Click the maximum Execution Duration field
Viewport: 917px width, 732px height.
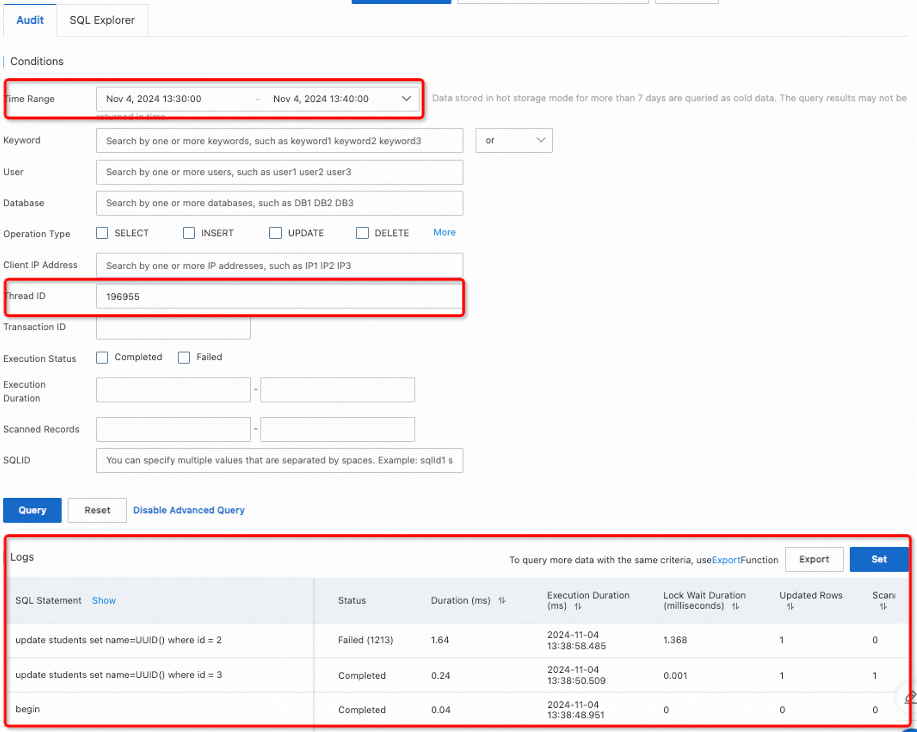point(337,390)
